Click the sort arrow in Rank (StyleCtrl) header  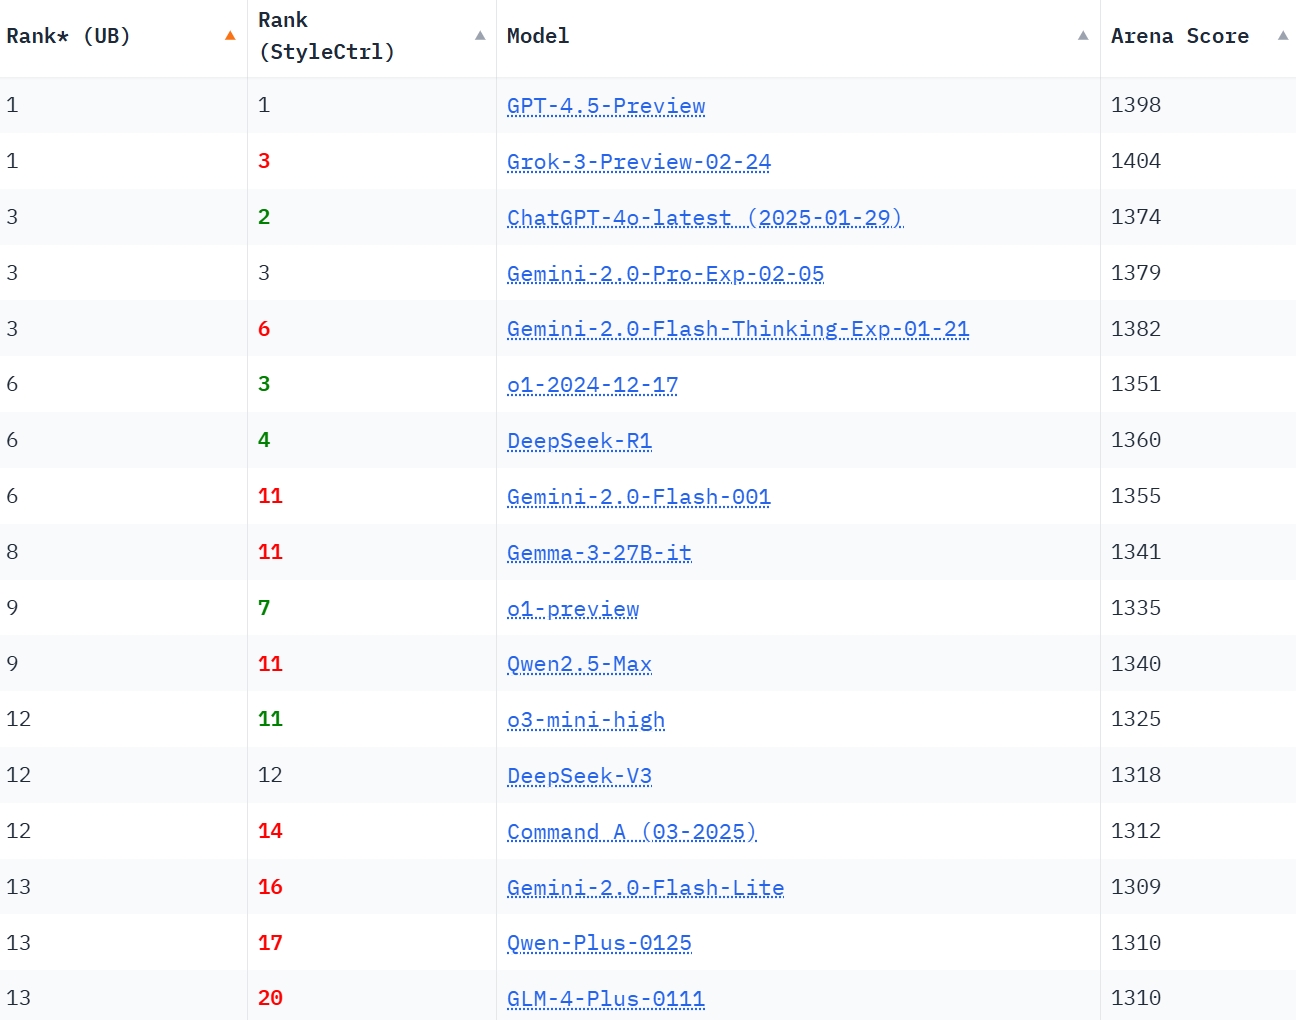[x=480, y=36]
